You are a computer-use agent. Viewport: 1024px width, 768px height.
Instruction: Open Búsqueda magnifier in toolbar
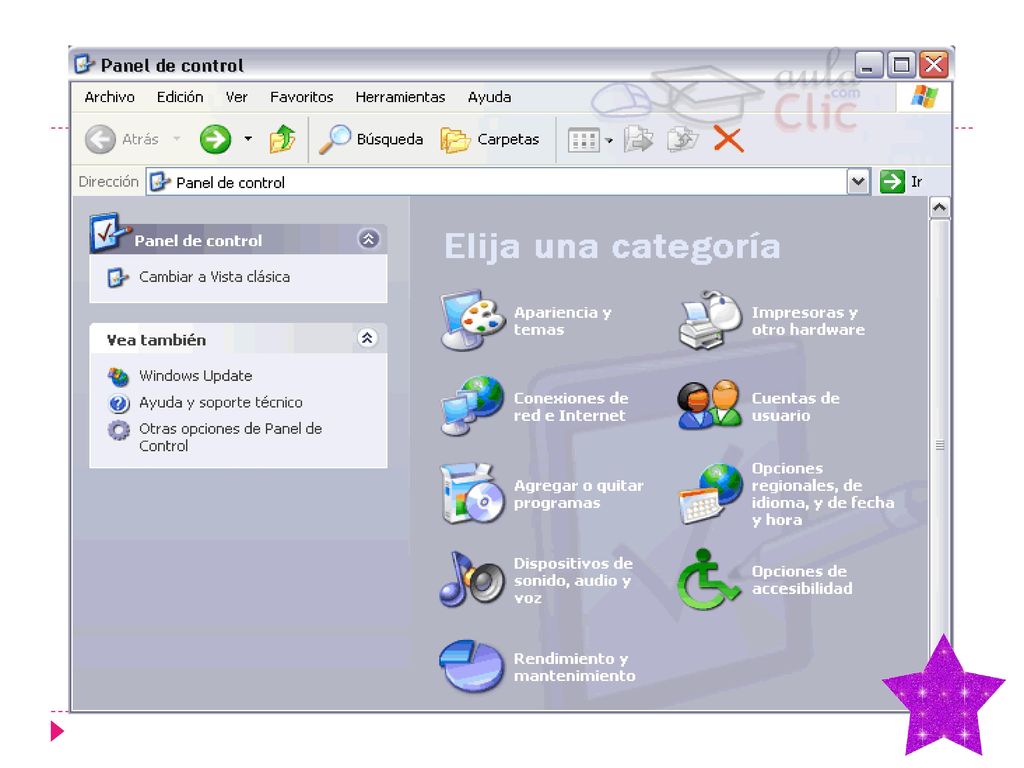click(334, 139)
